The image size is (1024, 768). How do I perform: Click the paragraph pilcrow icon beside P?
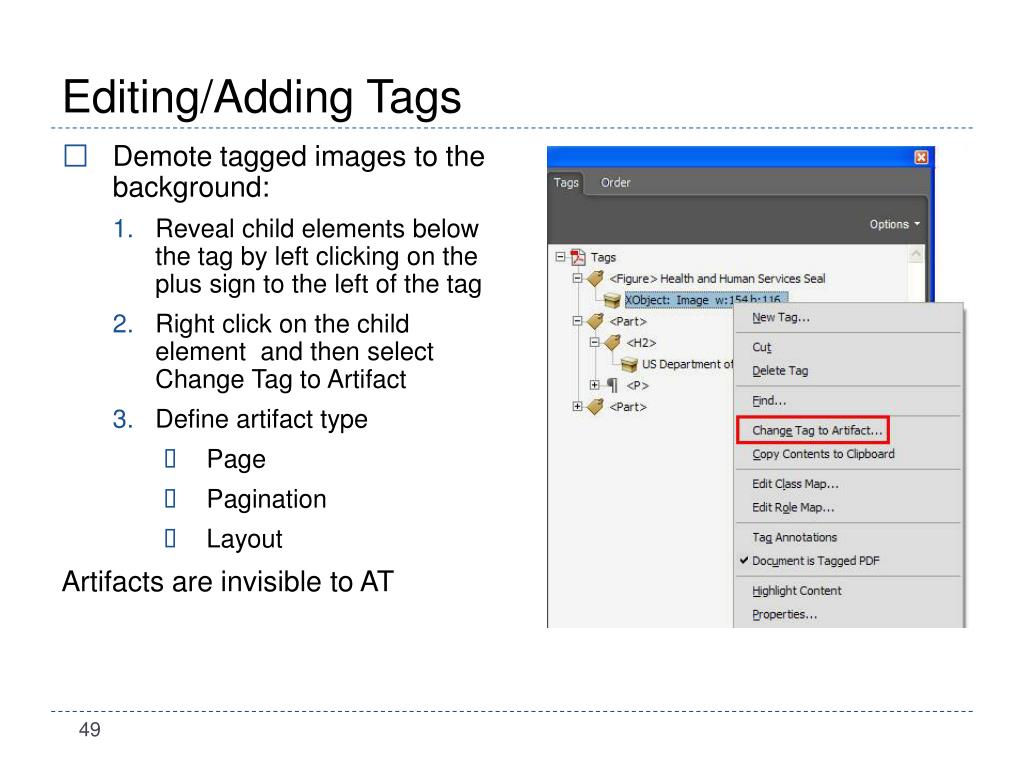click(x=612, y=385)
